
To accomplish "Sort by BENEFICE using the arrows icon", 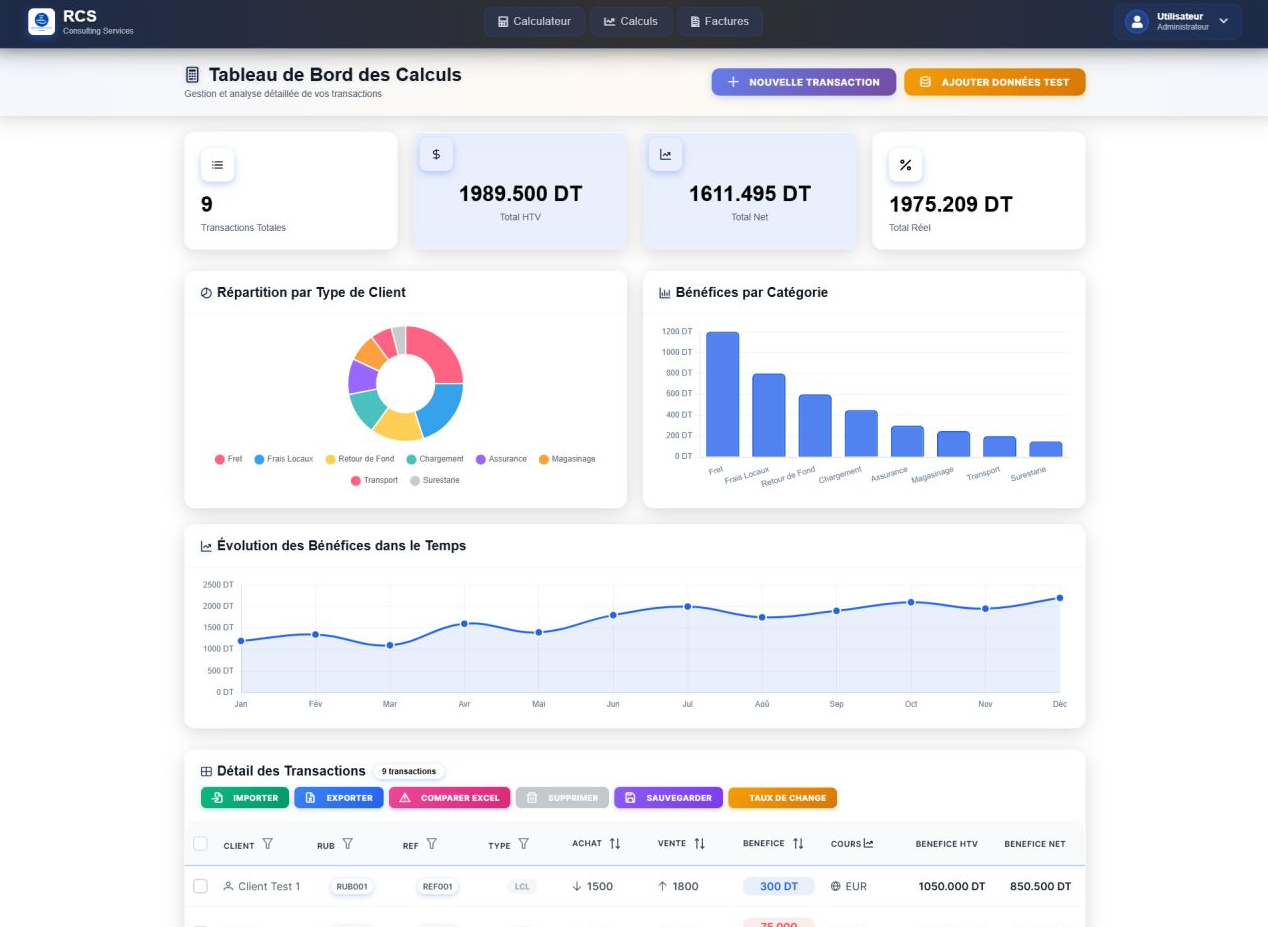I will pos(798,844).
